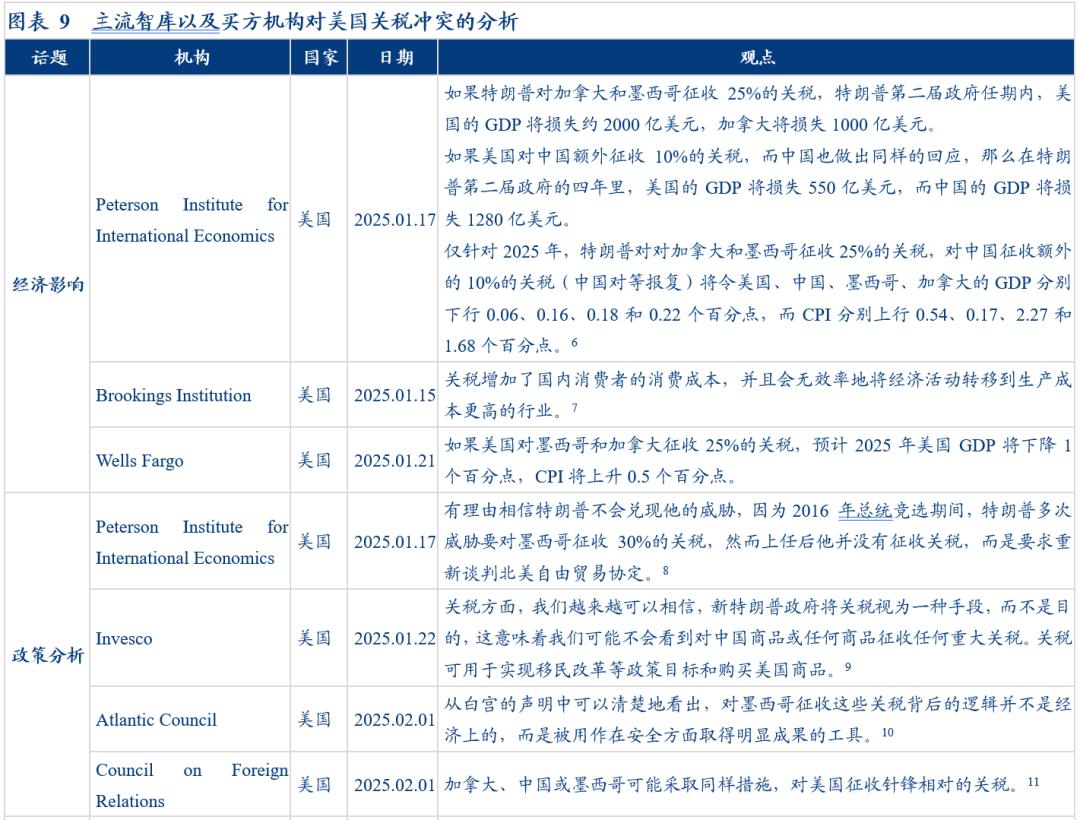Click the date 2025.01.15

394,395
